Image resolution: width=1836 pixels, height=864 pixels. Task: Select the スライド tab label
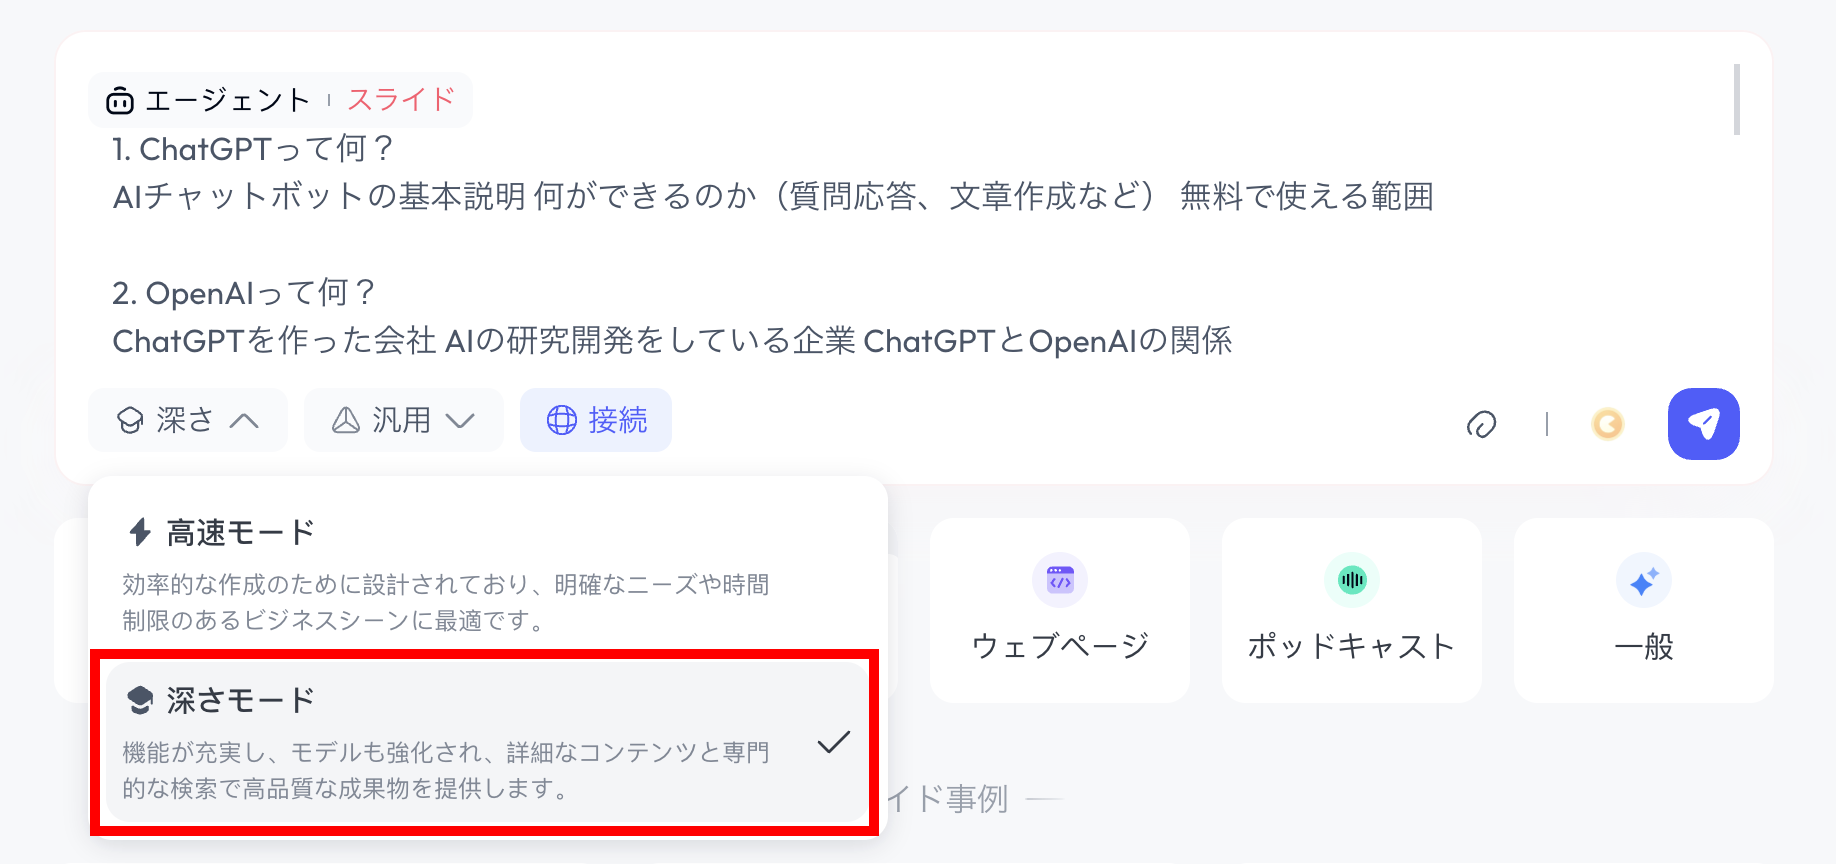(x=401, y=100)
